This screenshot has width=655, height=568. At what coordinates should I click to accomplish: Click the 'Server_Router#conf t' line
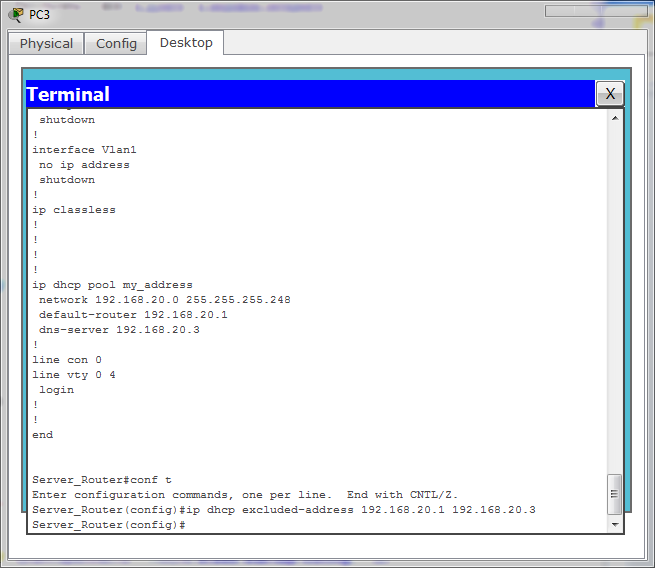click(x=102, y=480)
